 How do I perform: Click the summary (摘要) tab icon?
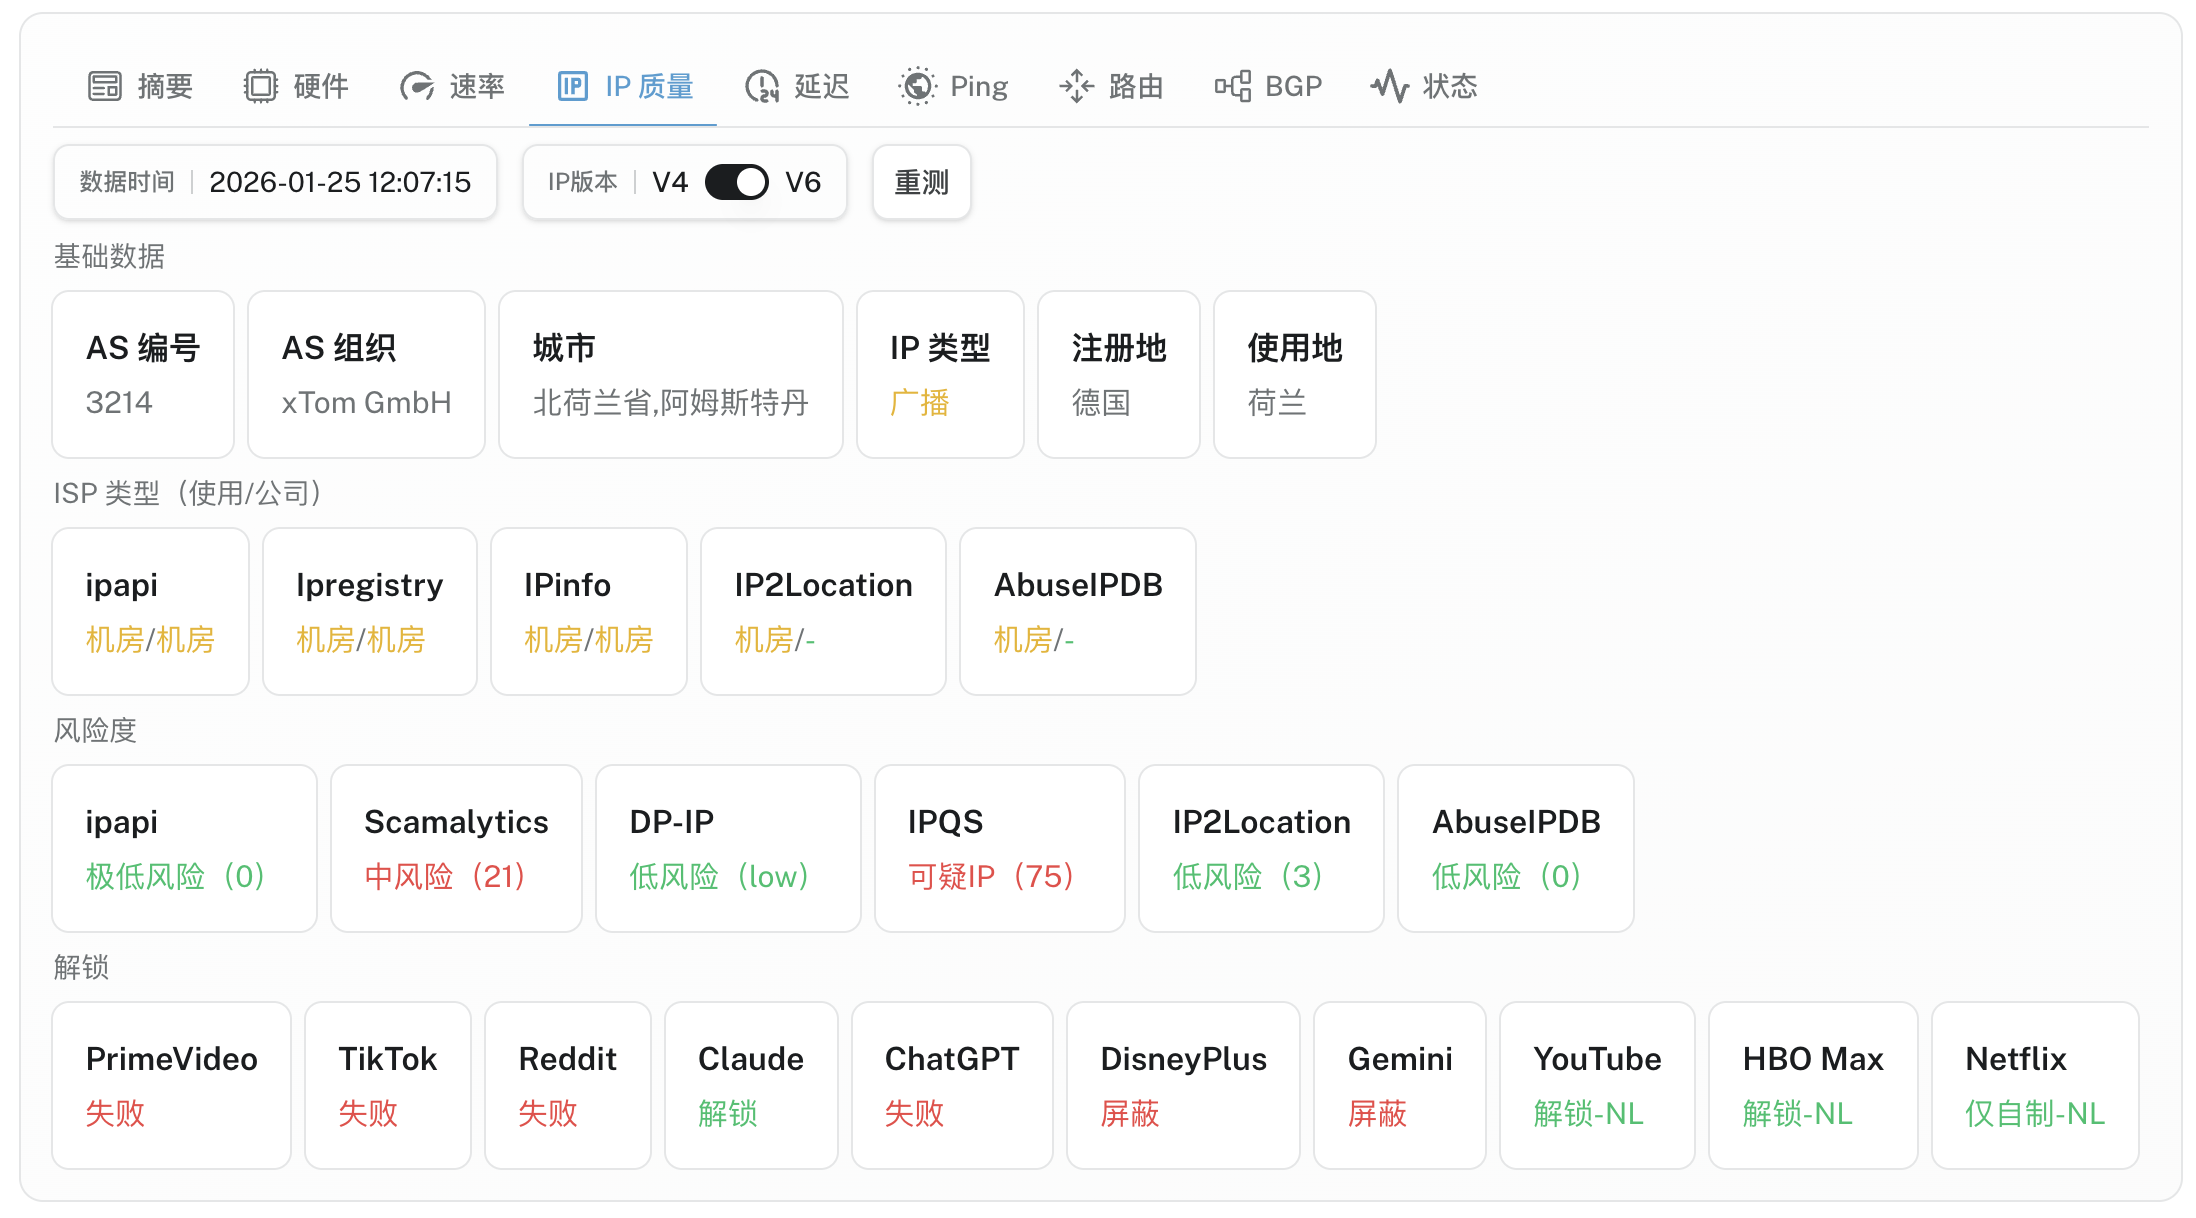(x=104, y=86)
